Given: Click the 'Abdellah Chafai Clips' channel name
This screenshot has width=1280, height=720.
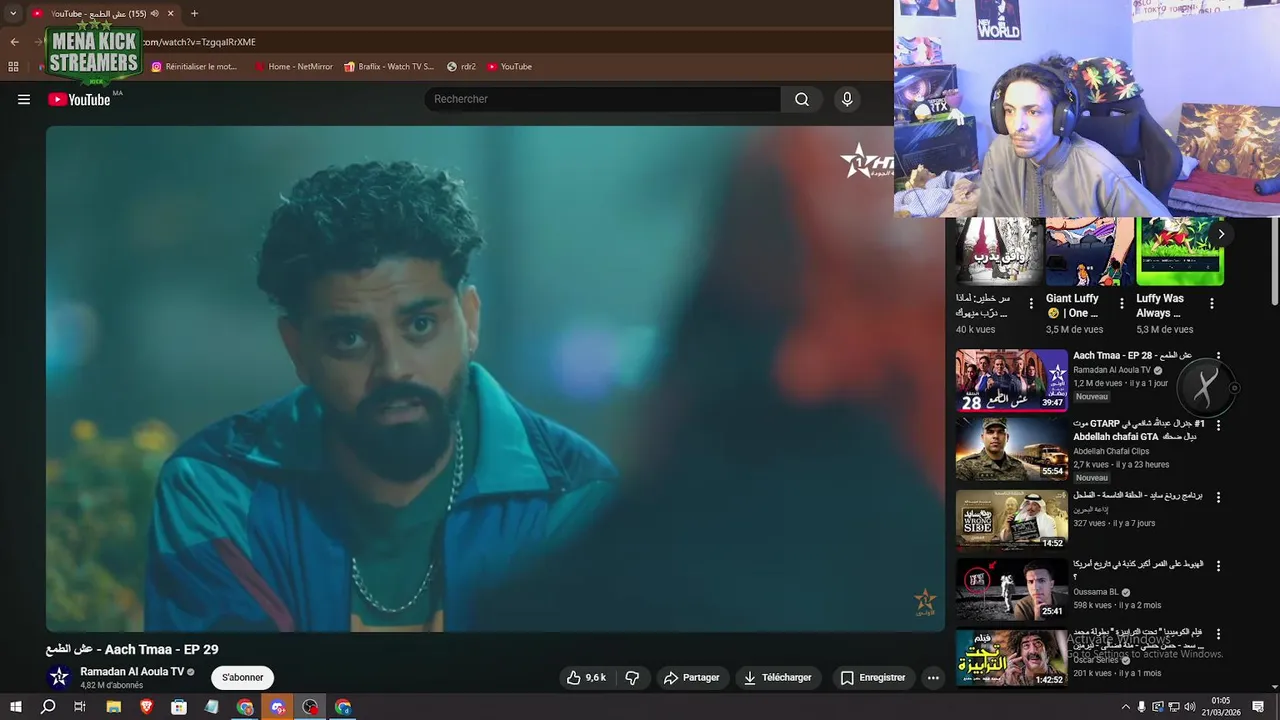Looking at the screenshot, I should [1111, 451].
